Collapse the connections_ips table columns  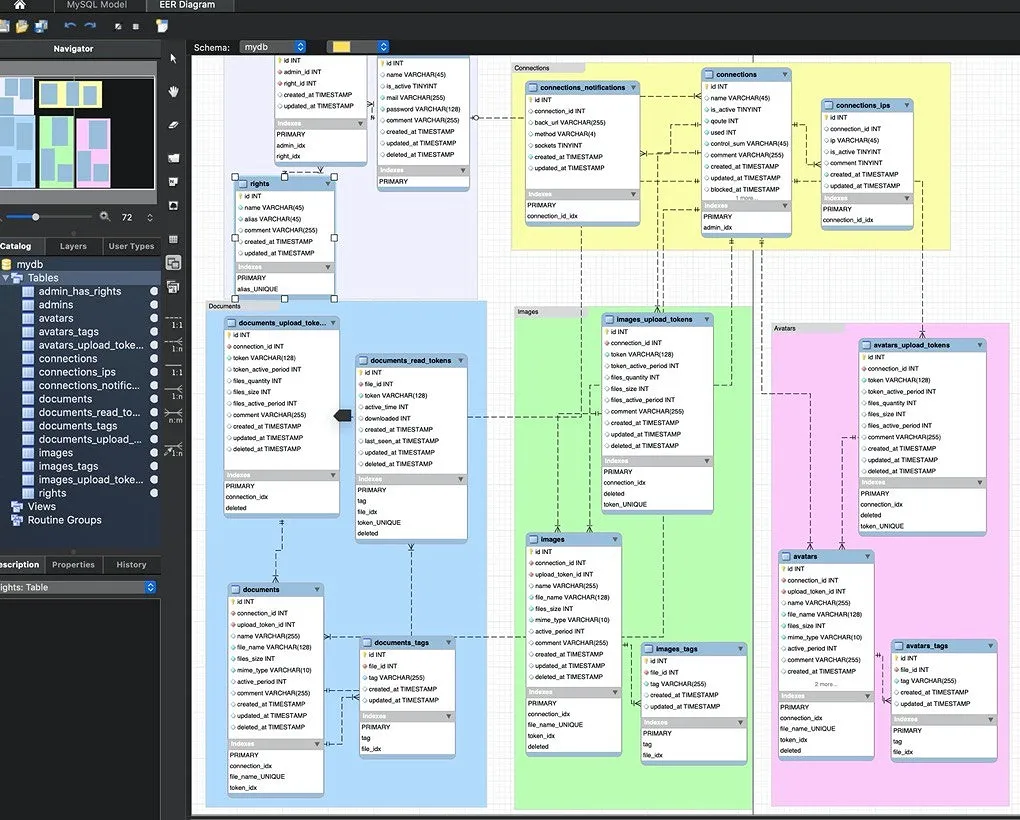907,105
